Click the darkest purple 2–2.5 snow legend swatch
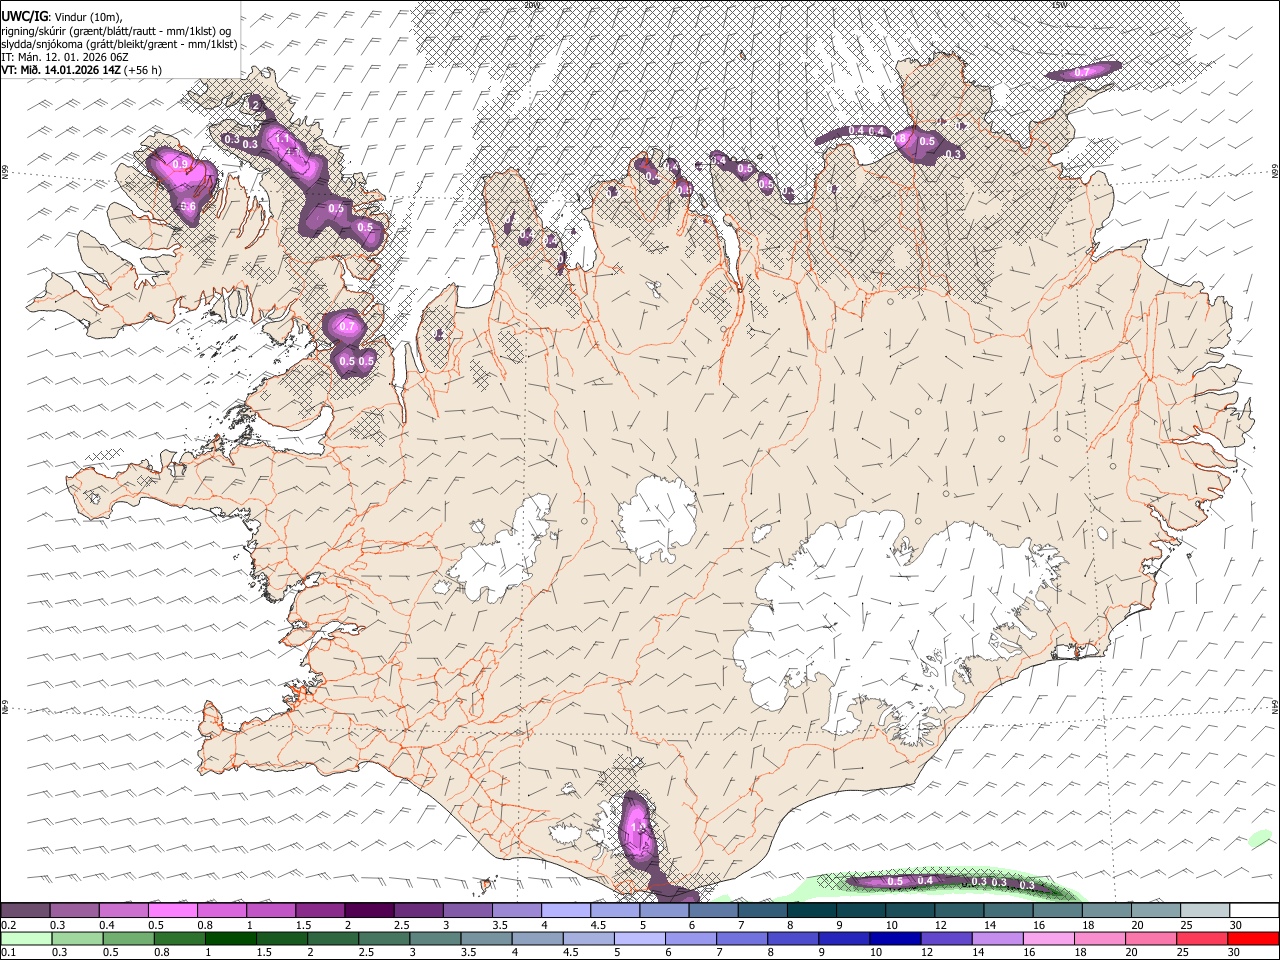The height and width of the screenshot is (960, 1280). (369, 911)
